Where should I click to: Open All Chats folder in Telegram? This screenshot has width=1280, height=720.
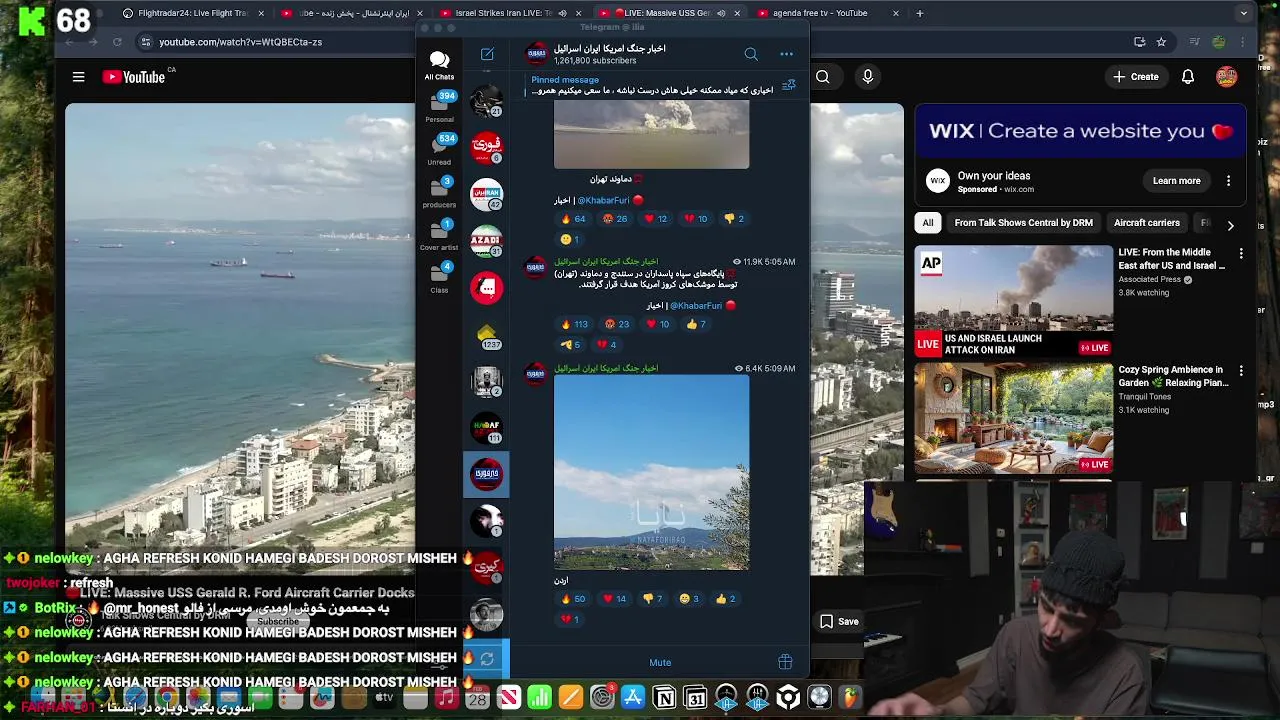(x=439, y=65)
